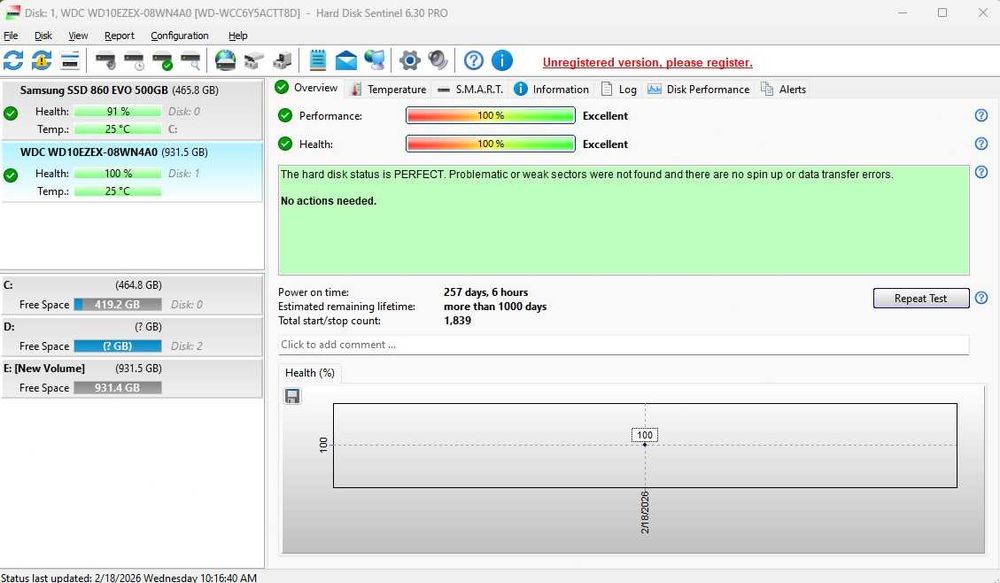Click the question mark help toolbar icon
Screen dimensions: 1000x583
[x=473, y=61]
